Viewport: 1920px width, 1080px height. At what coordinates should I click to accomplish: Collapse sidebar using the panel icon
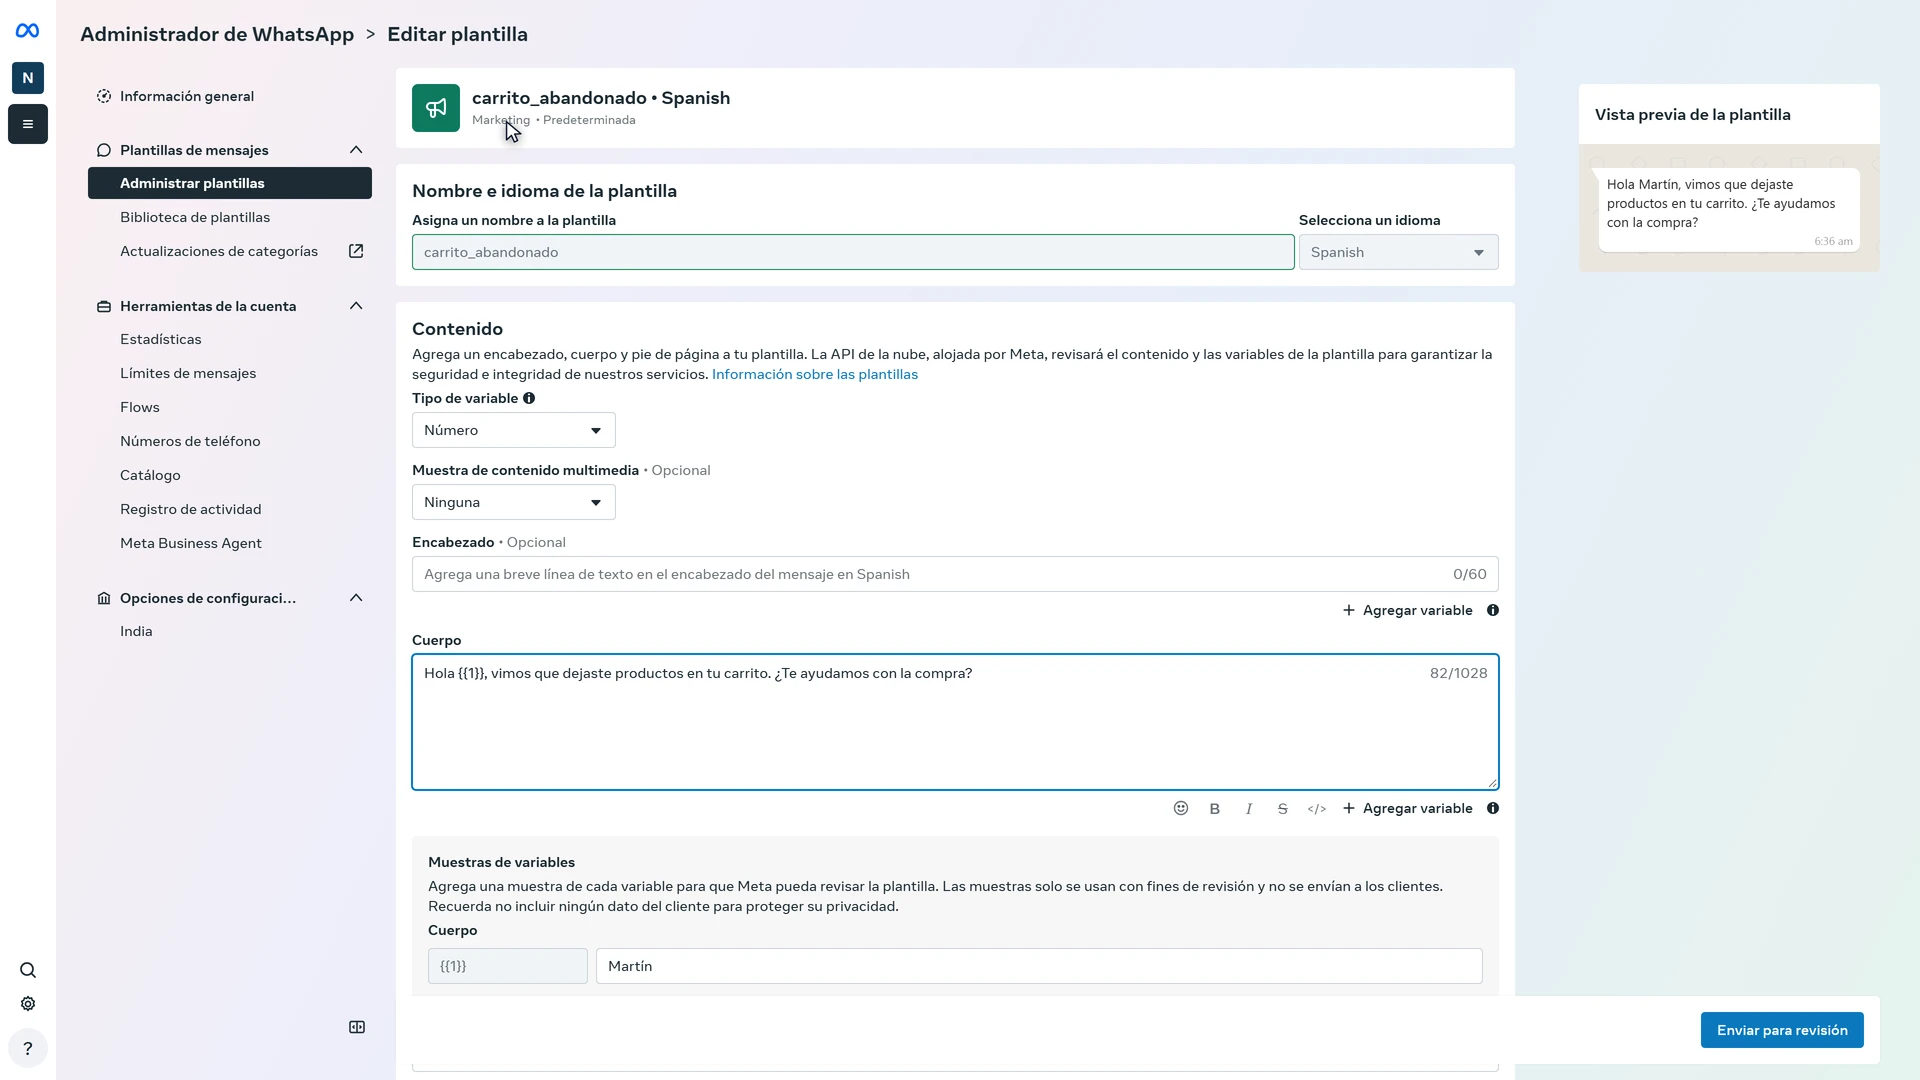pos(357,1027)
